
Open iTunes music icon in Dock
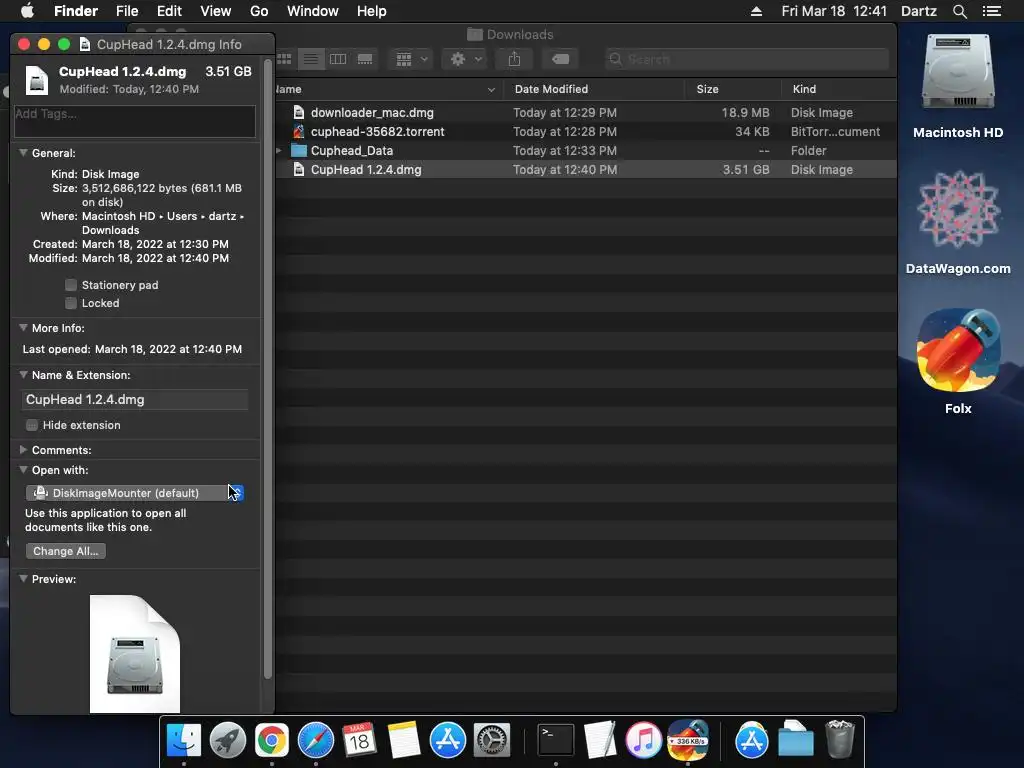pos(643,741)
